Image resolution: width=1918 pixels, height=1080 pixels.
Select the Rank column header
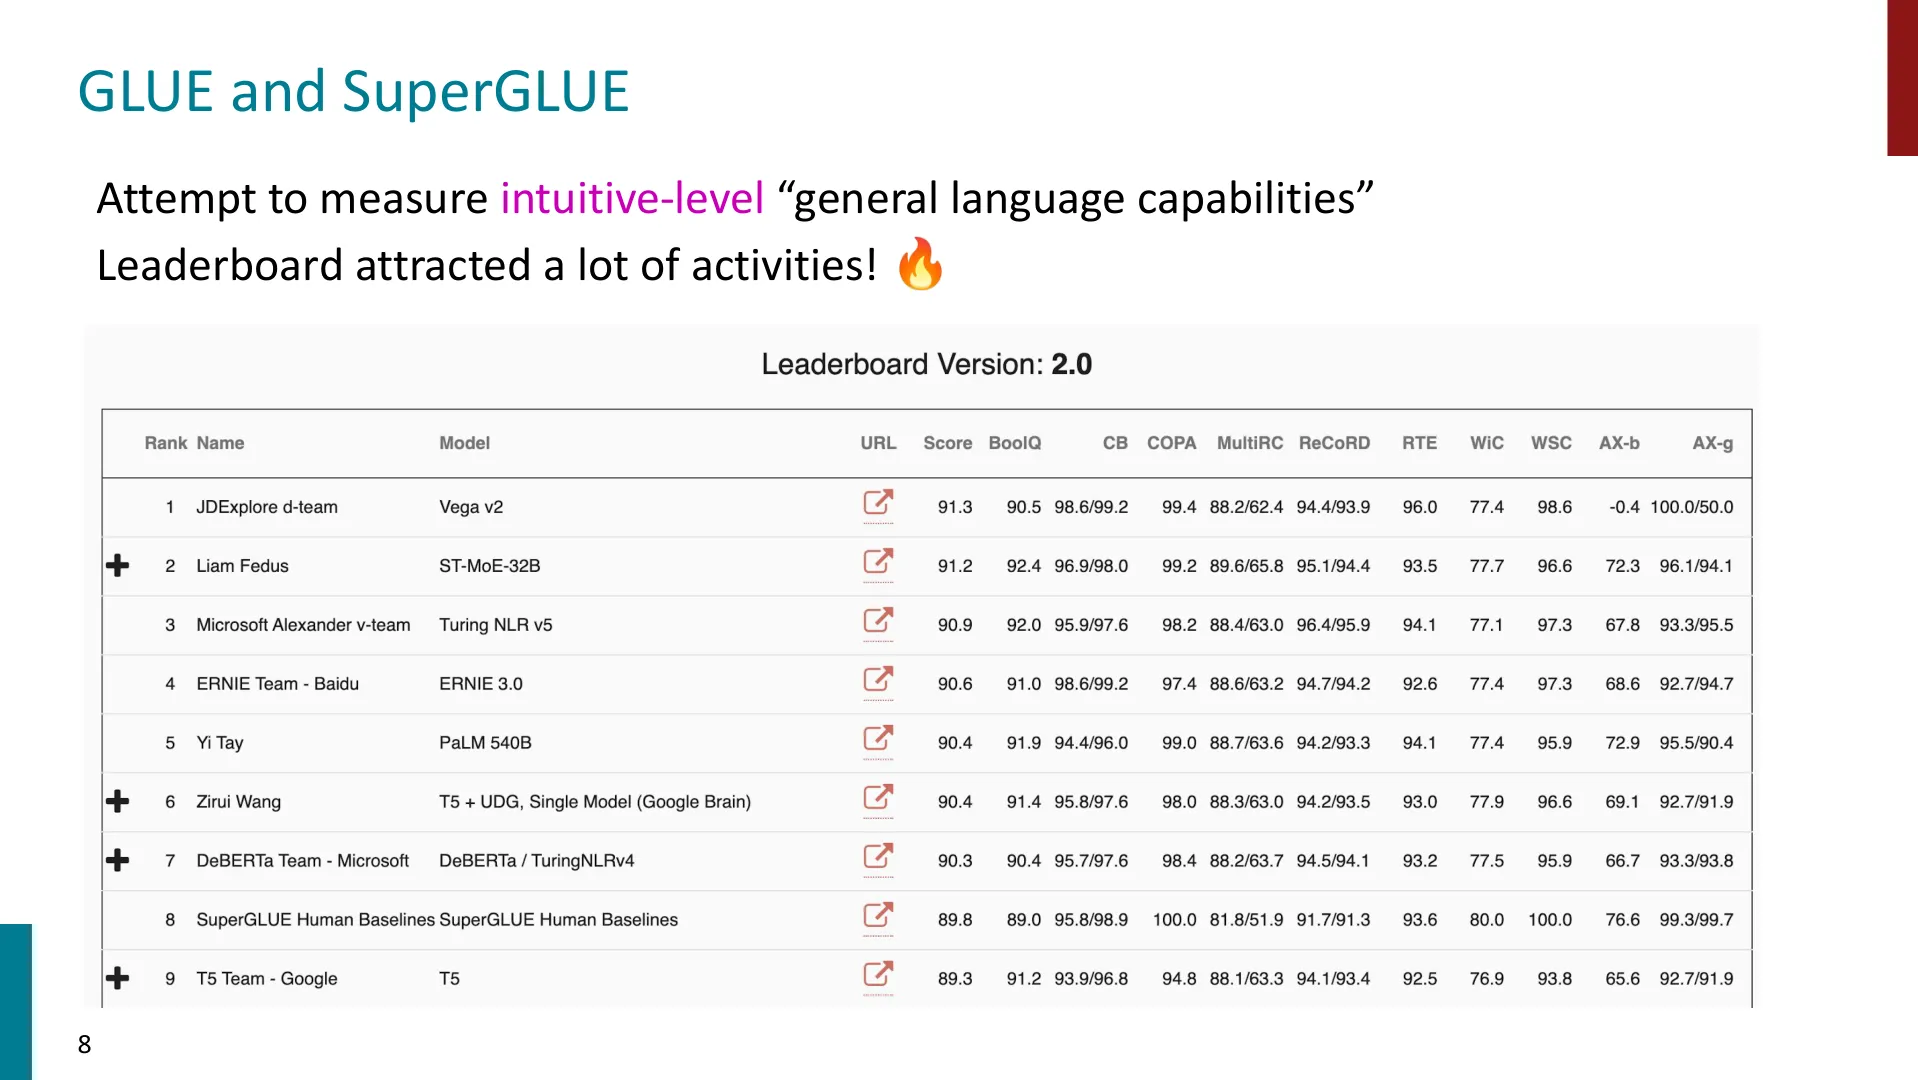click(166, 443)
